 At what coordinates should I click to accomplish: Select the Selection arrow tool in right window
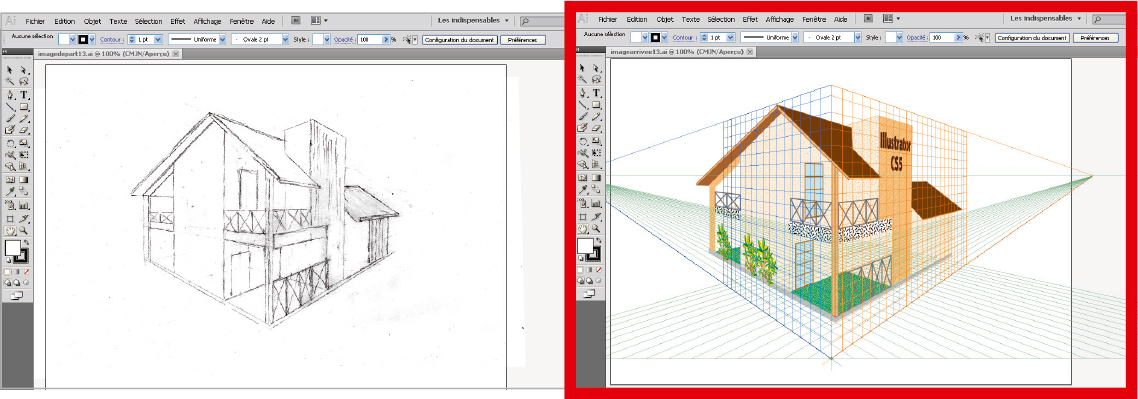pyautogui.click(x=582, y=67)
